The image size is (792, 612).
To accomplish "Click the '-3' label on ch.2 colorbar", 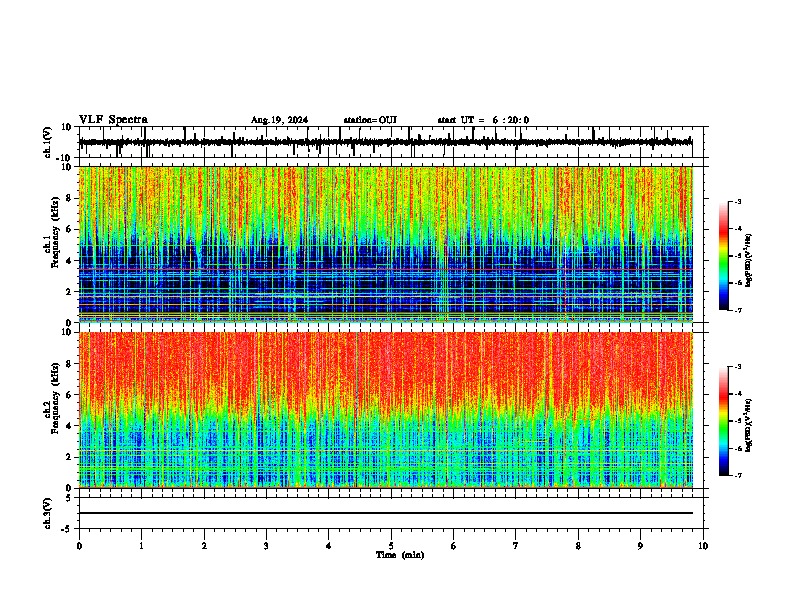I will [x=738, y=367].
